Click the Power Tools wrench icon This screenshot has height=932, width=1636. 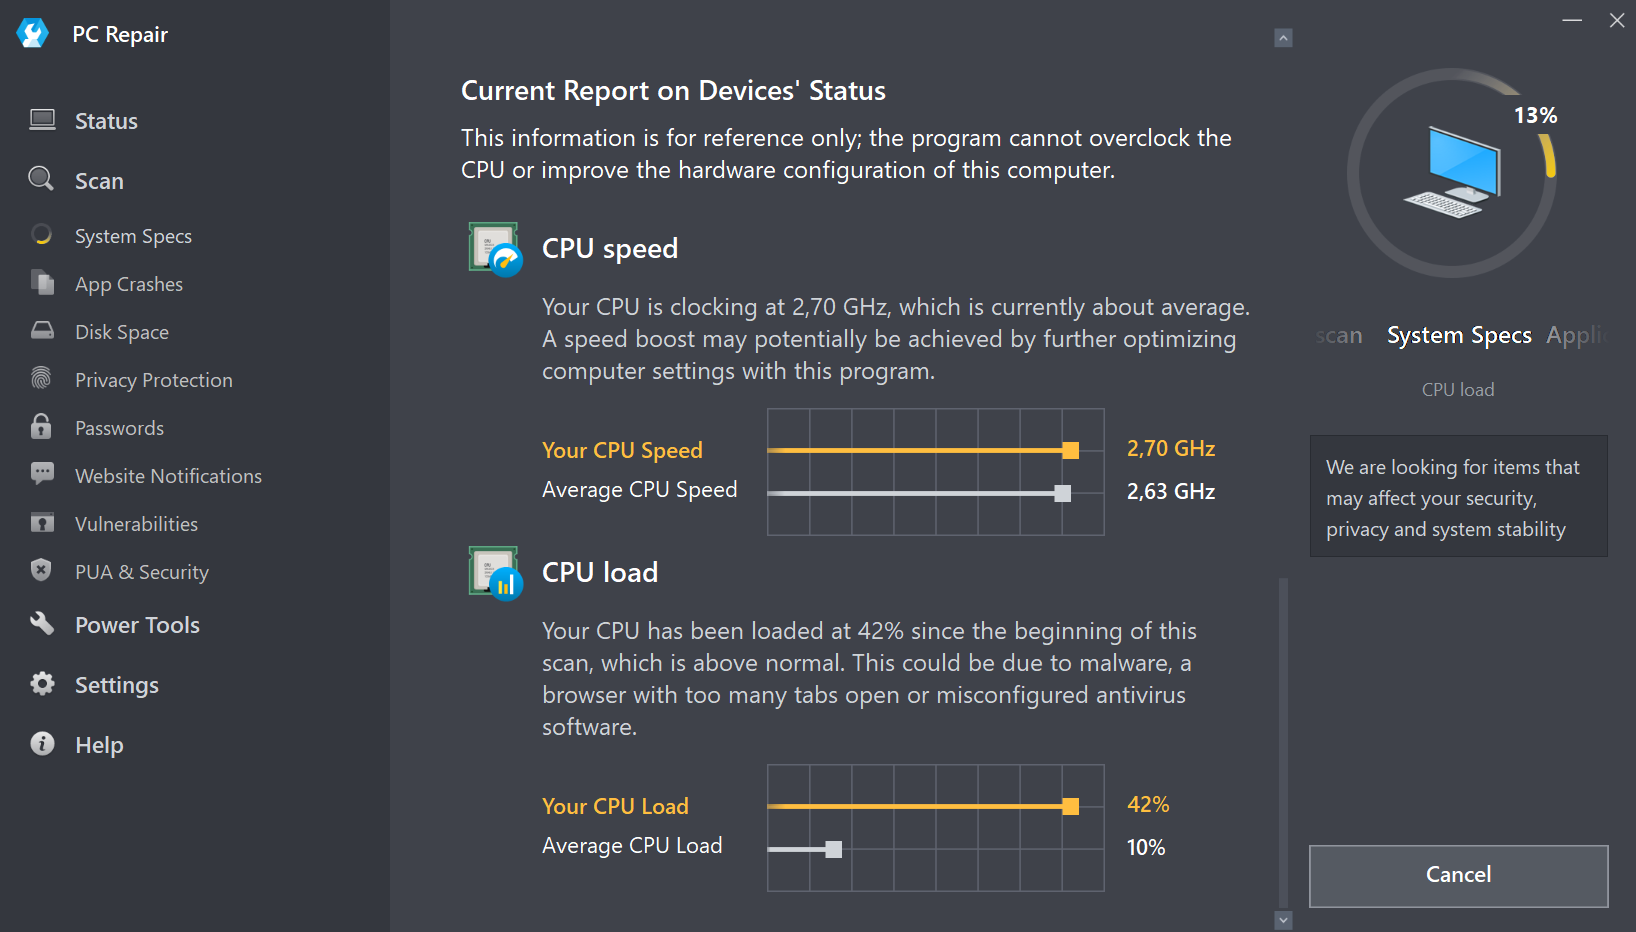coord(41,624)
